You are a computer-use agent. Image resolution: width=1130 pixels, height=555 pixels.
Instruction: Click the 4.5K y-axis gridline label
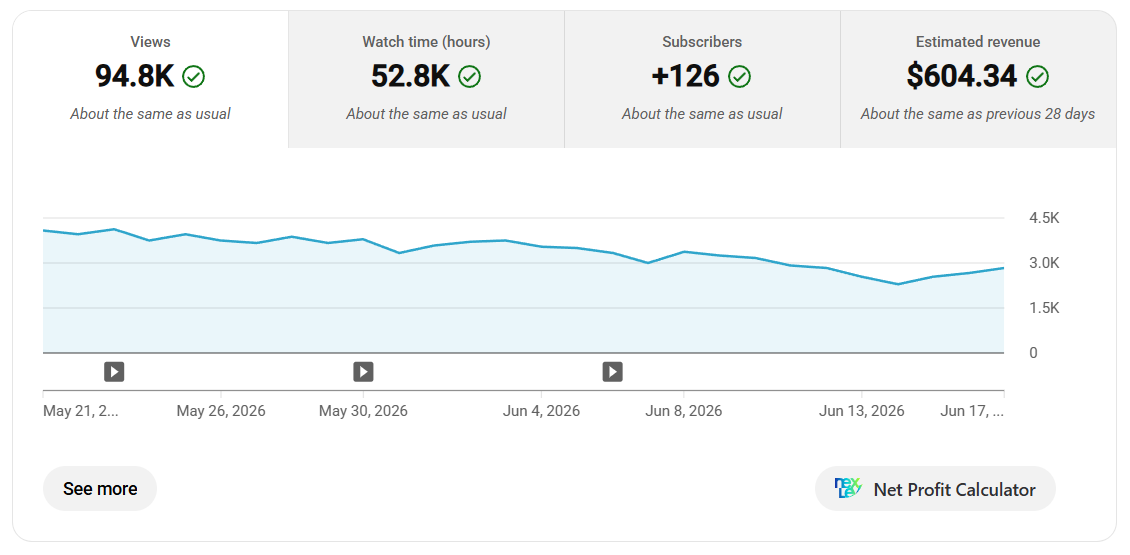tap(1045, 218)
